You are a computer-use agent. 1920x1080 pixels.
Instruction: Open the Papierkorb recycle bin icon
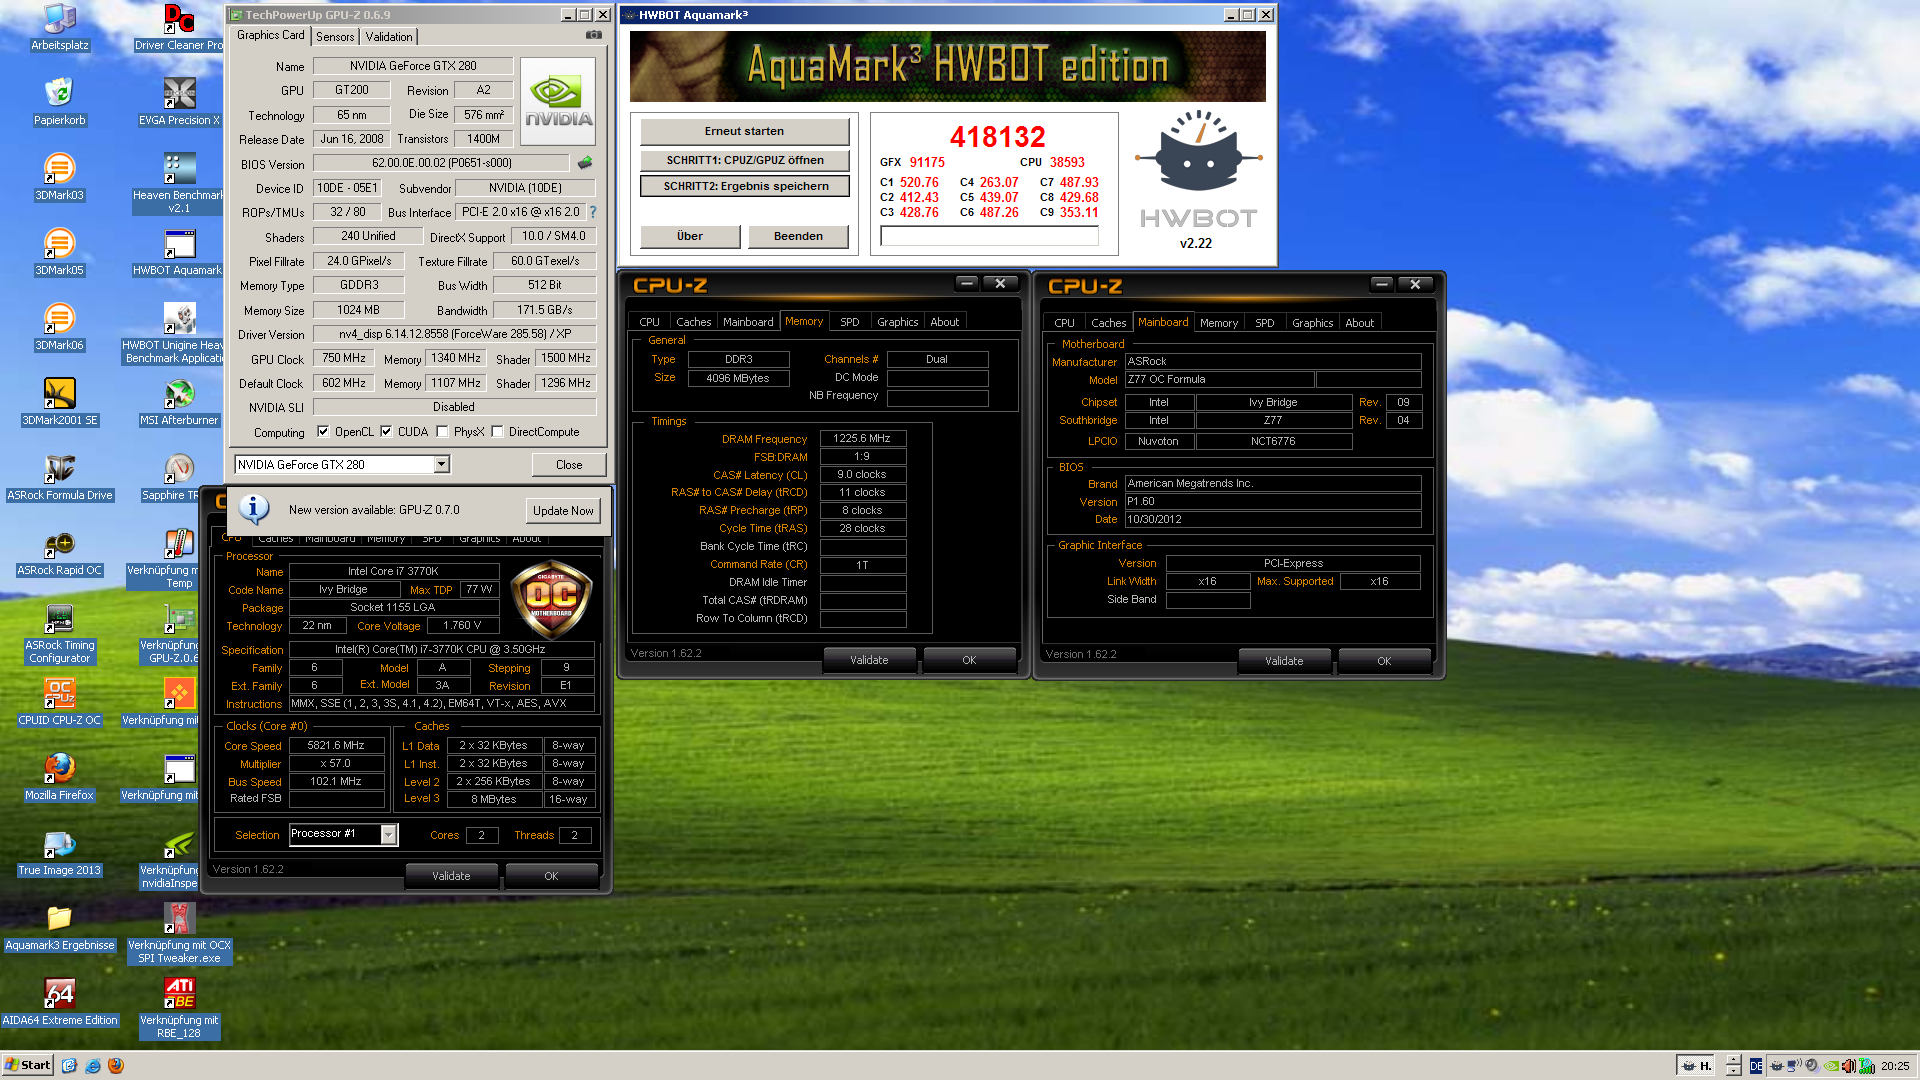[59, 102]
